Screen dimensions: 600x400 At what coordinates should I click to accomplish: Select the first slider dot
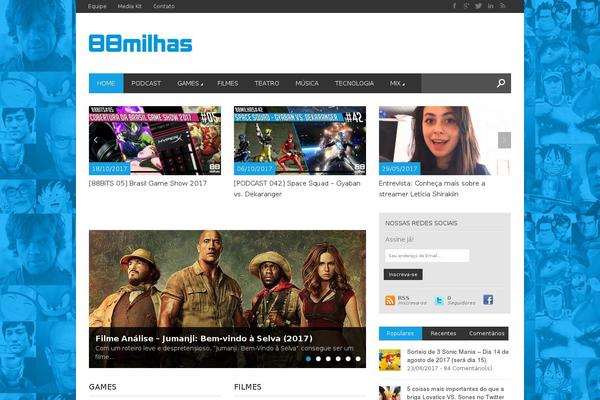308,359
